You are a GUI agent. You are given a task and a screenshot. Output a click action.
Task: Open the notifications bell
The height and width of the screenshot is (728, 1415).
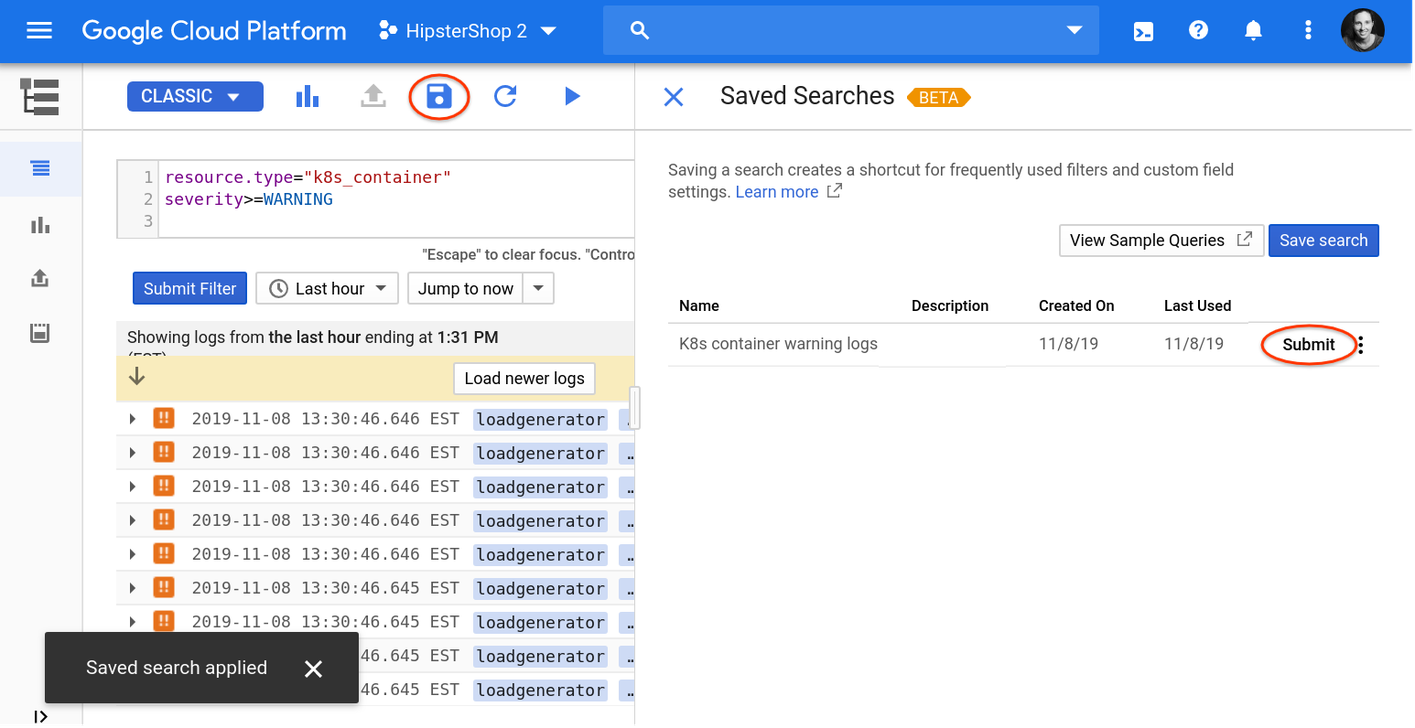pos(1253,31)
